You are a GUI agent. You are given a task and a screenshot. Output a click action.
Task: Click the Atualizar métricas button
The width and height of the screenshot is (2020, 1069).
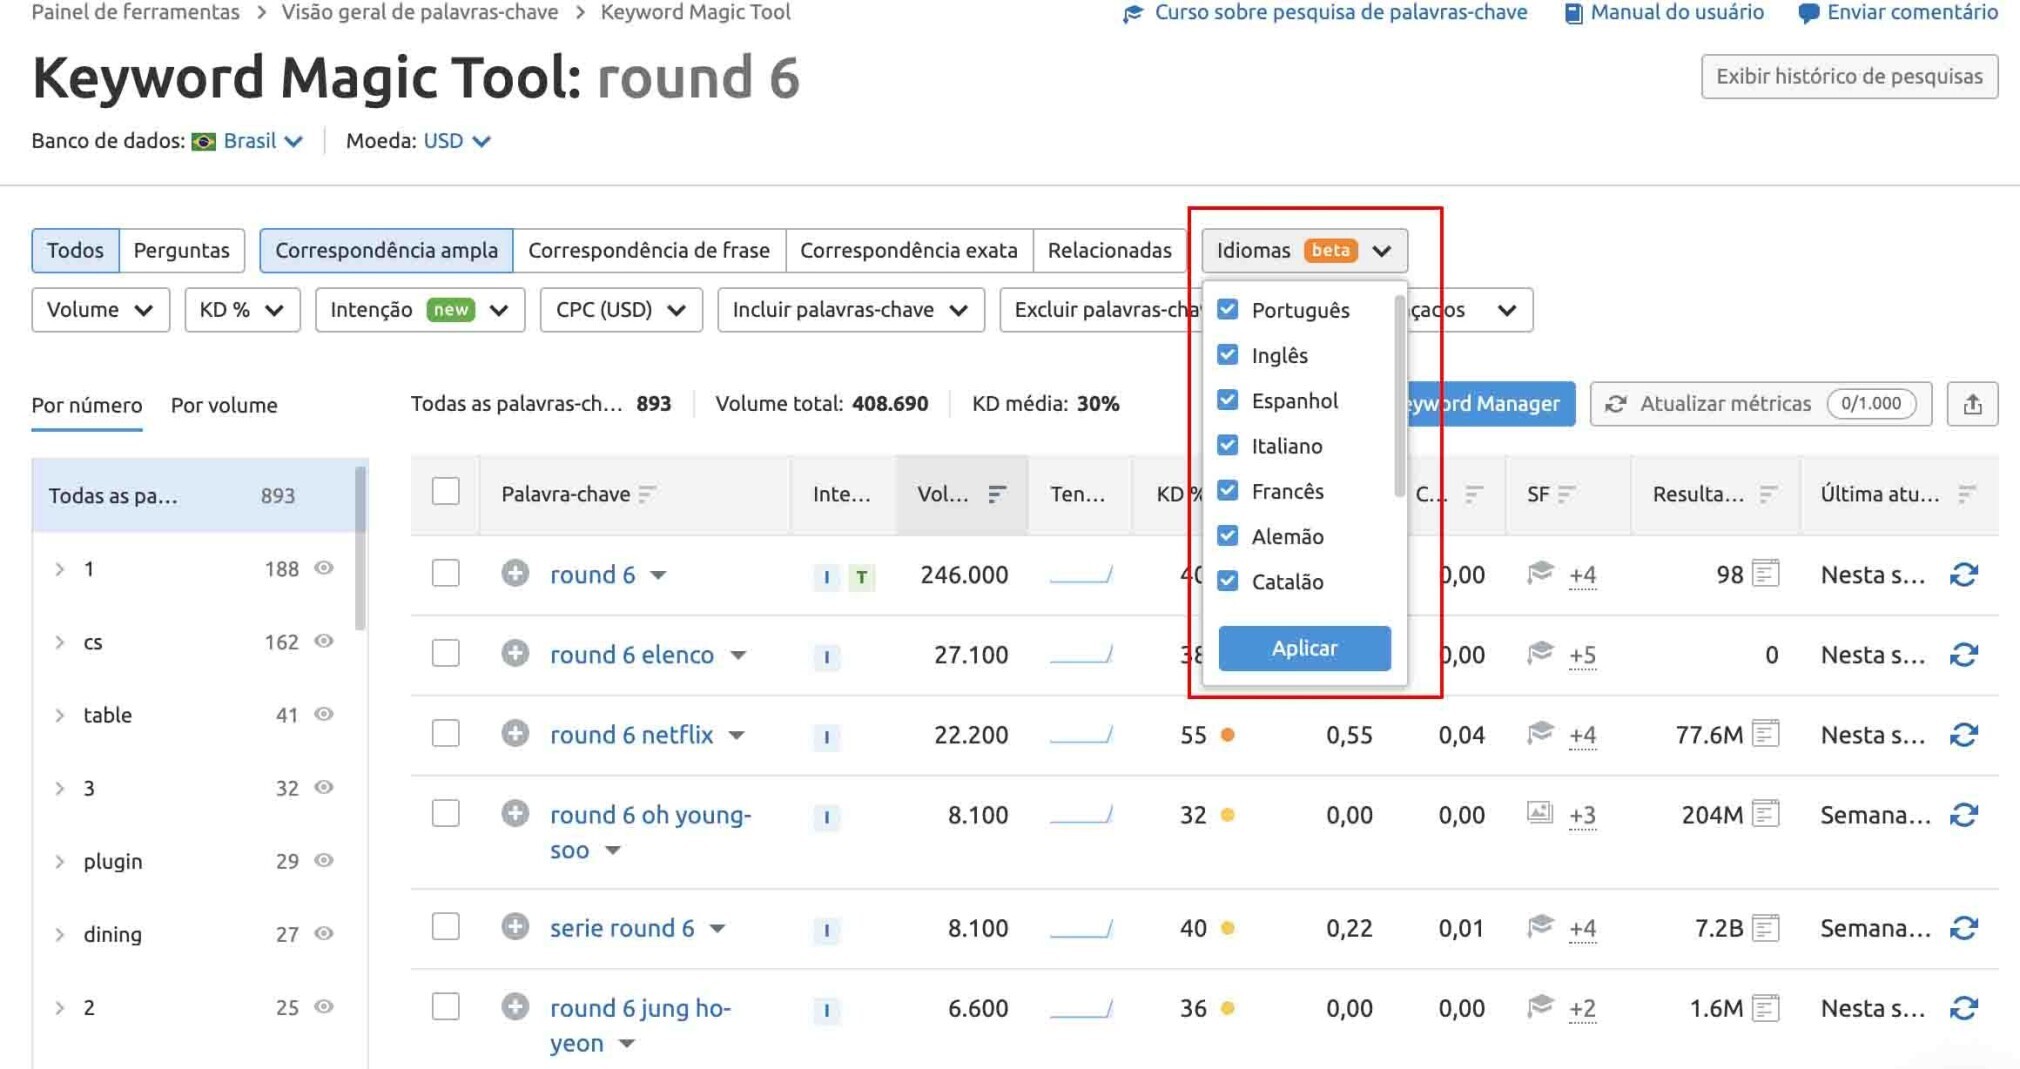coord(1761,404)
